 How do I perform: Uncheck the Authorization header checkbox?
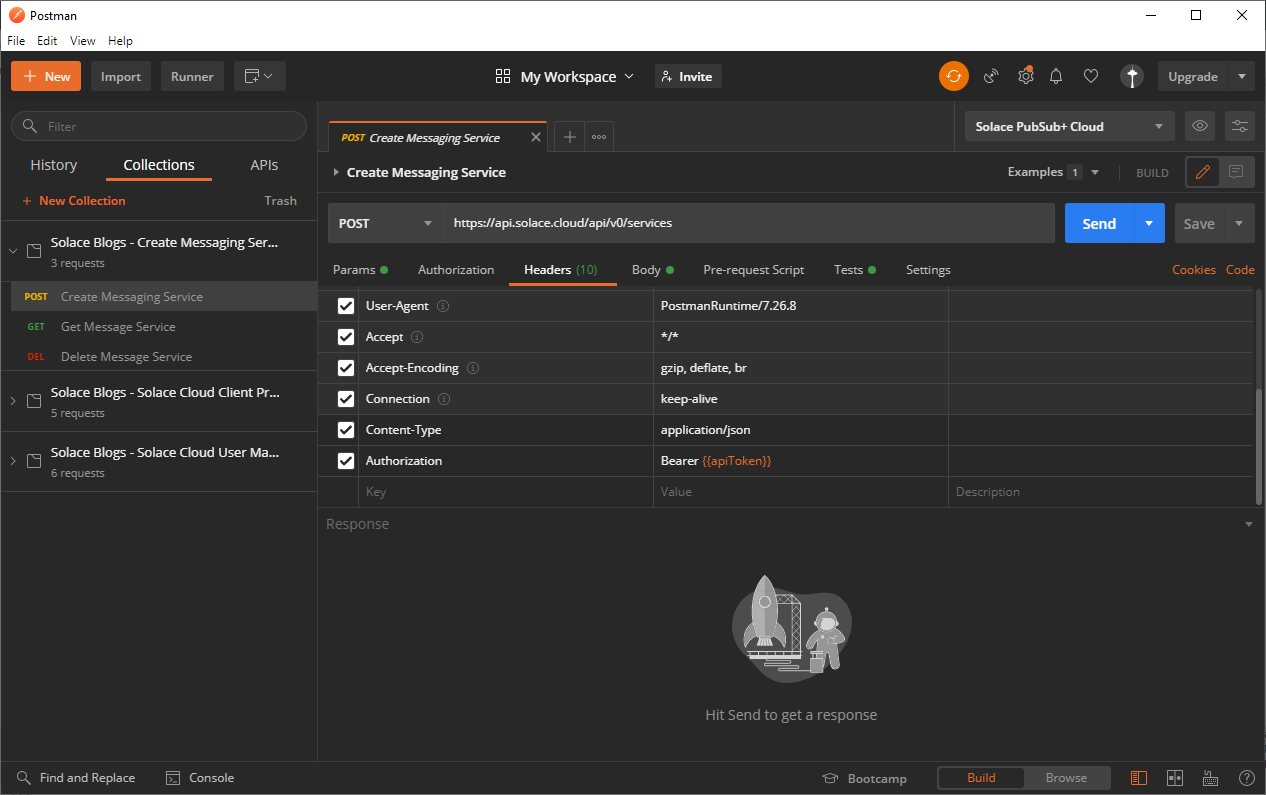point(346,461)
